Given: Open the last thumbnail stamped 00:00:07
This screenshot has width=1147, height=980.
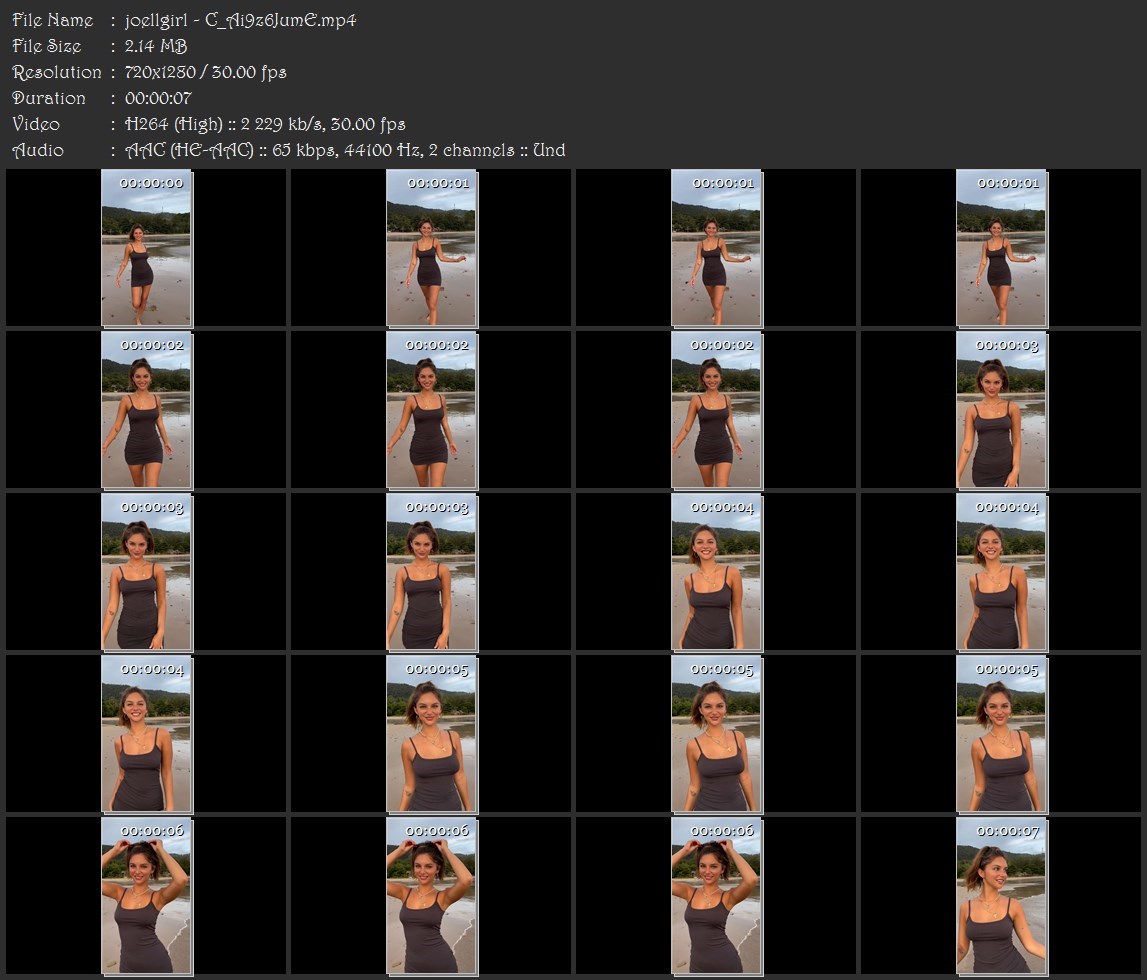Looking at the screenshot, I should (1001, 896).
